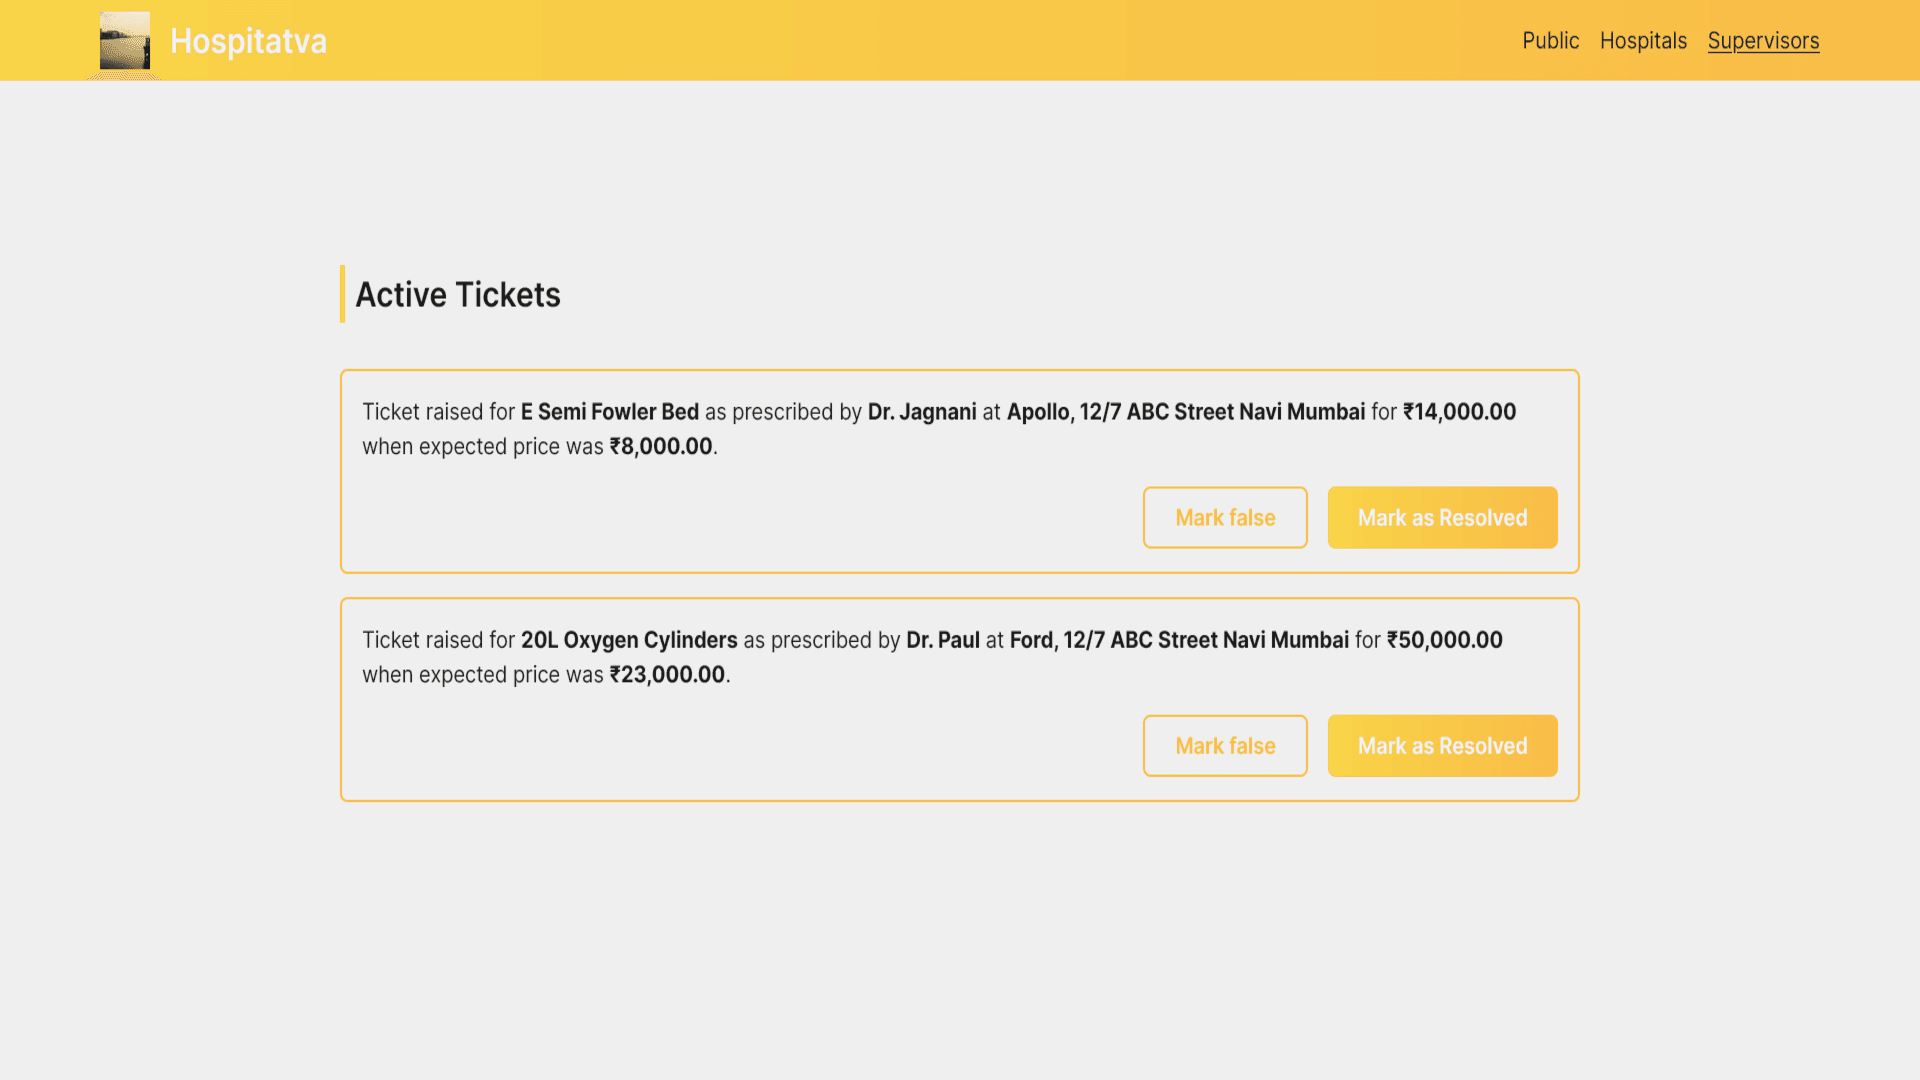Click the ₹14,000.00 charged price

(x=1459, y=412)
